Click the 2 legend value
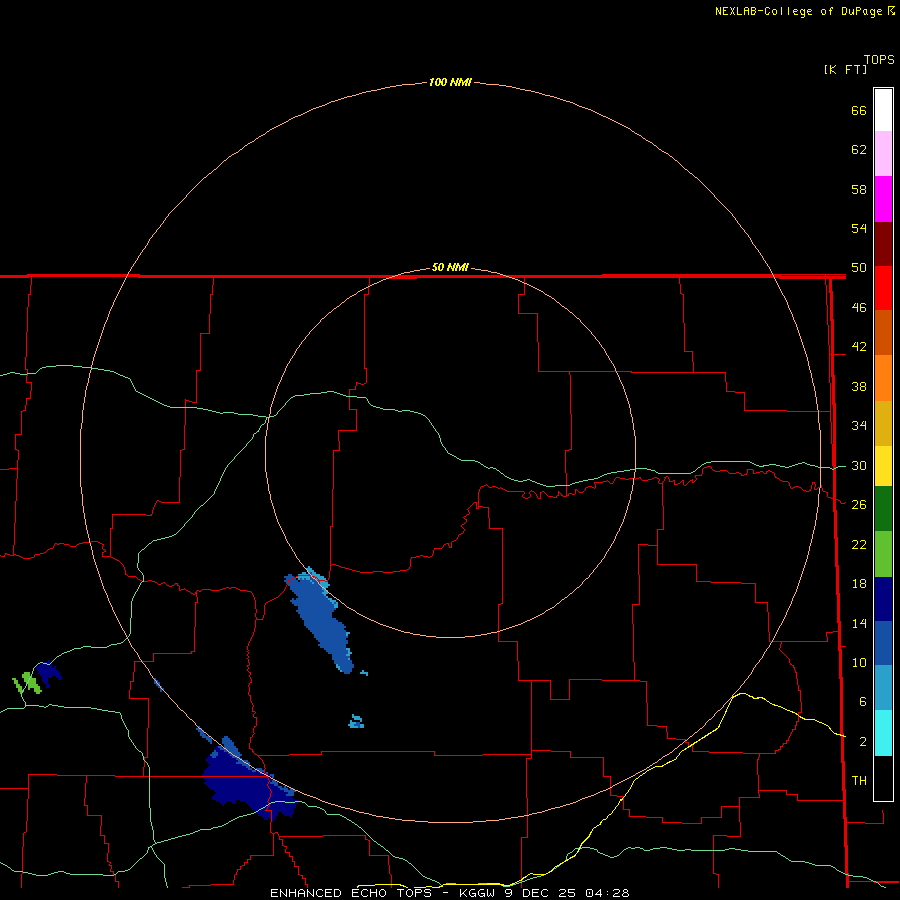The image size is (900, 900). click(863, 742)
